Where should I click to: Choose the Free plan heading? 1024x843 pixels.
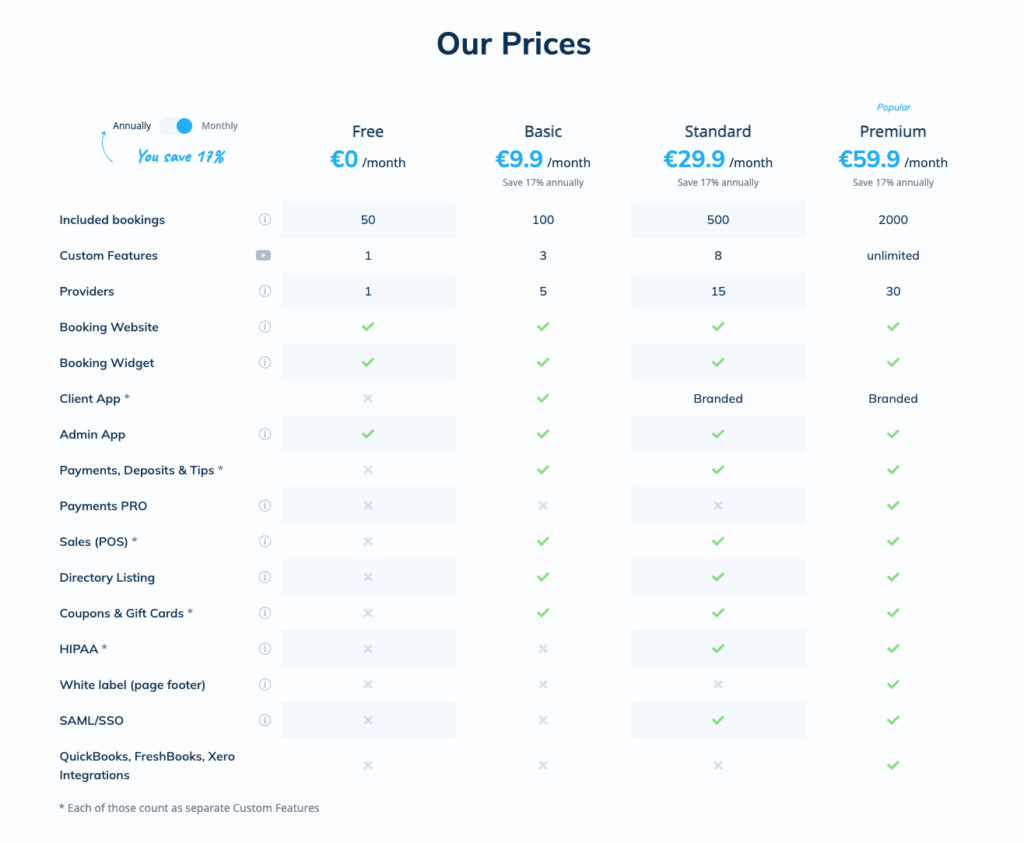[x=368, y=132]
